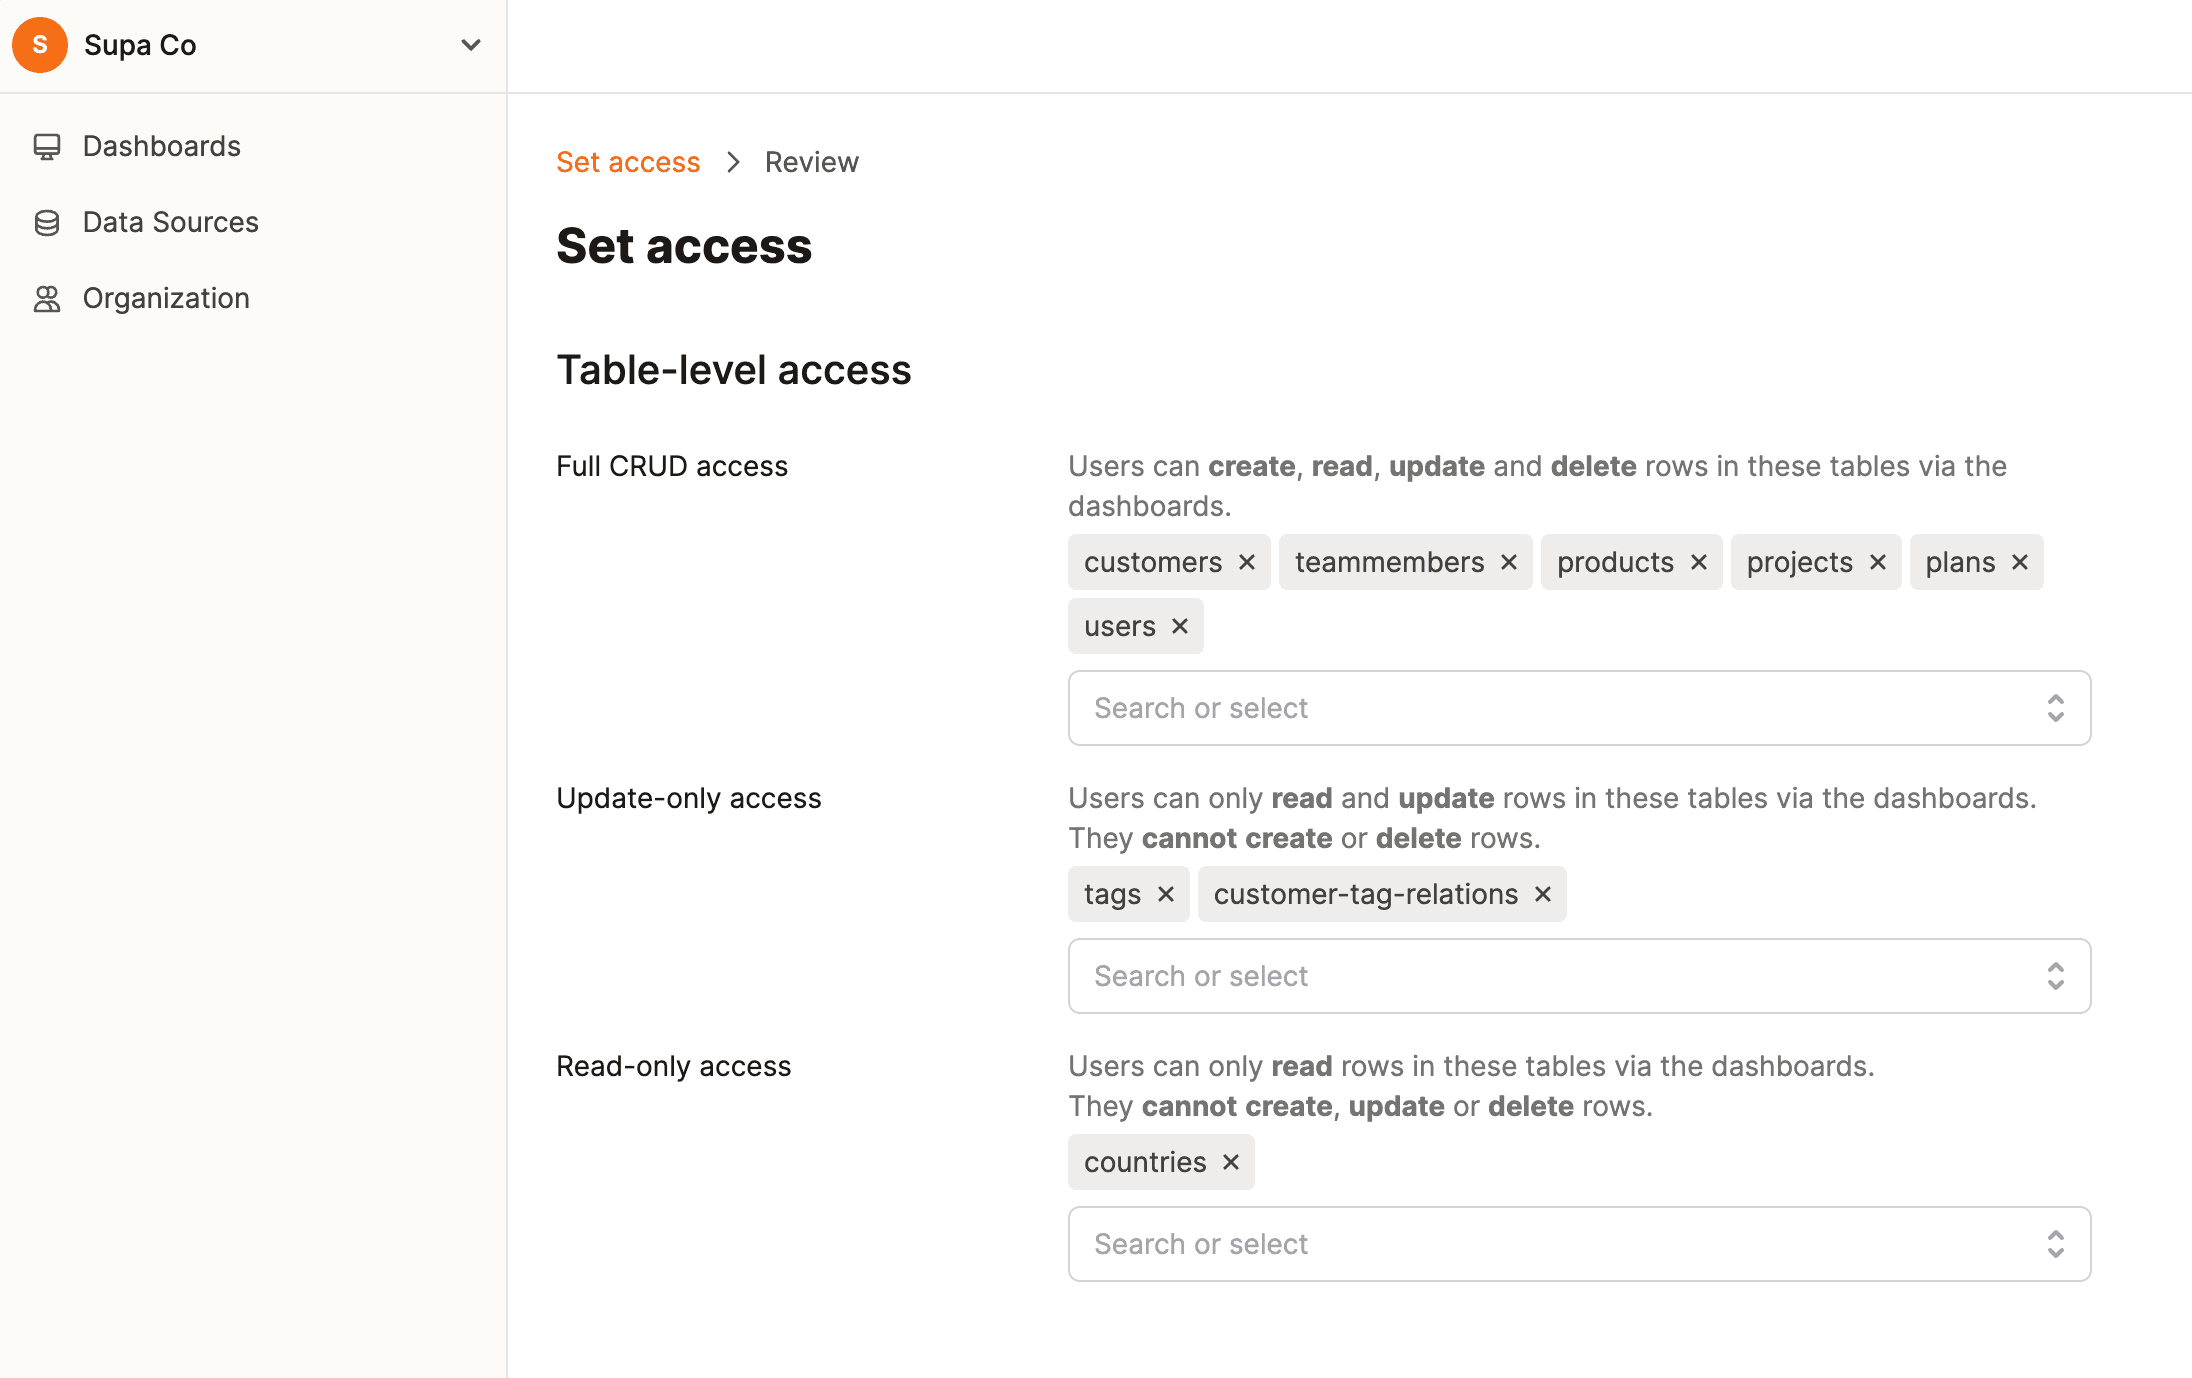
Task: Remove the tags tag from Update-only access
Action: tap(1165, 894)
